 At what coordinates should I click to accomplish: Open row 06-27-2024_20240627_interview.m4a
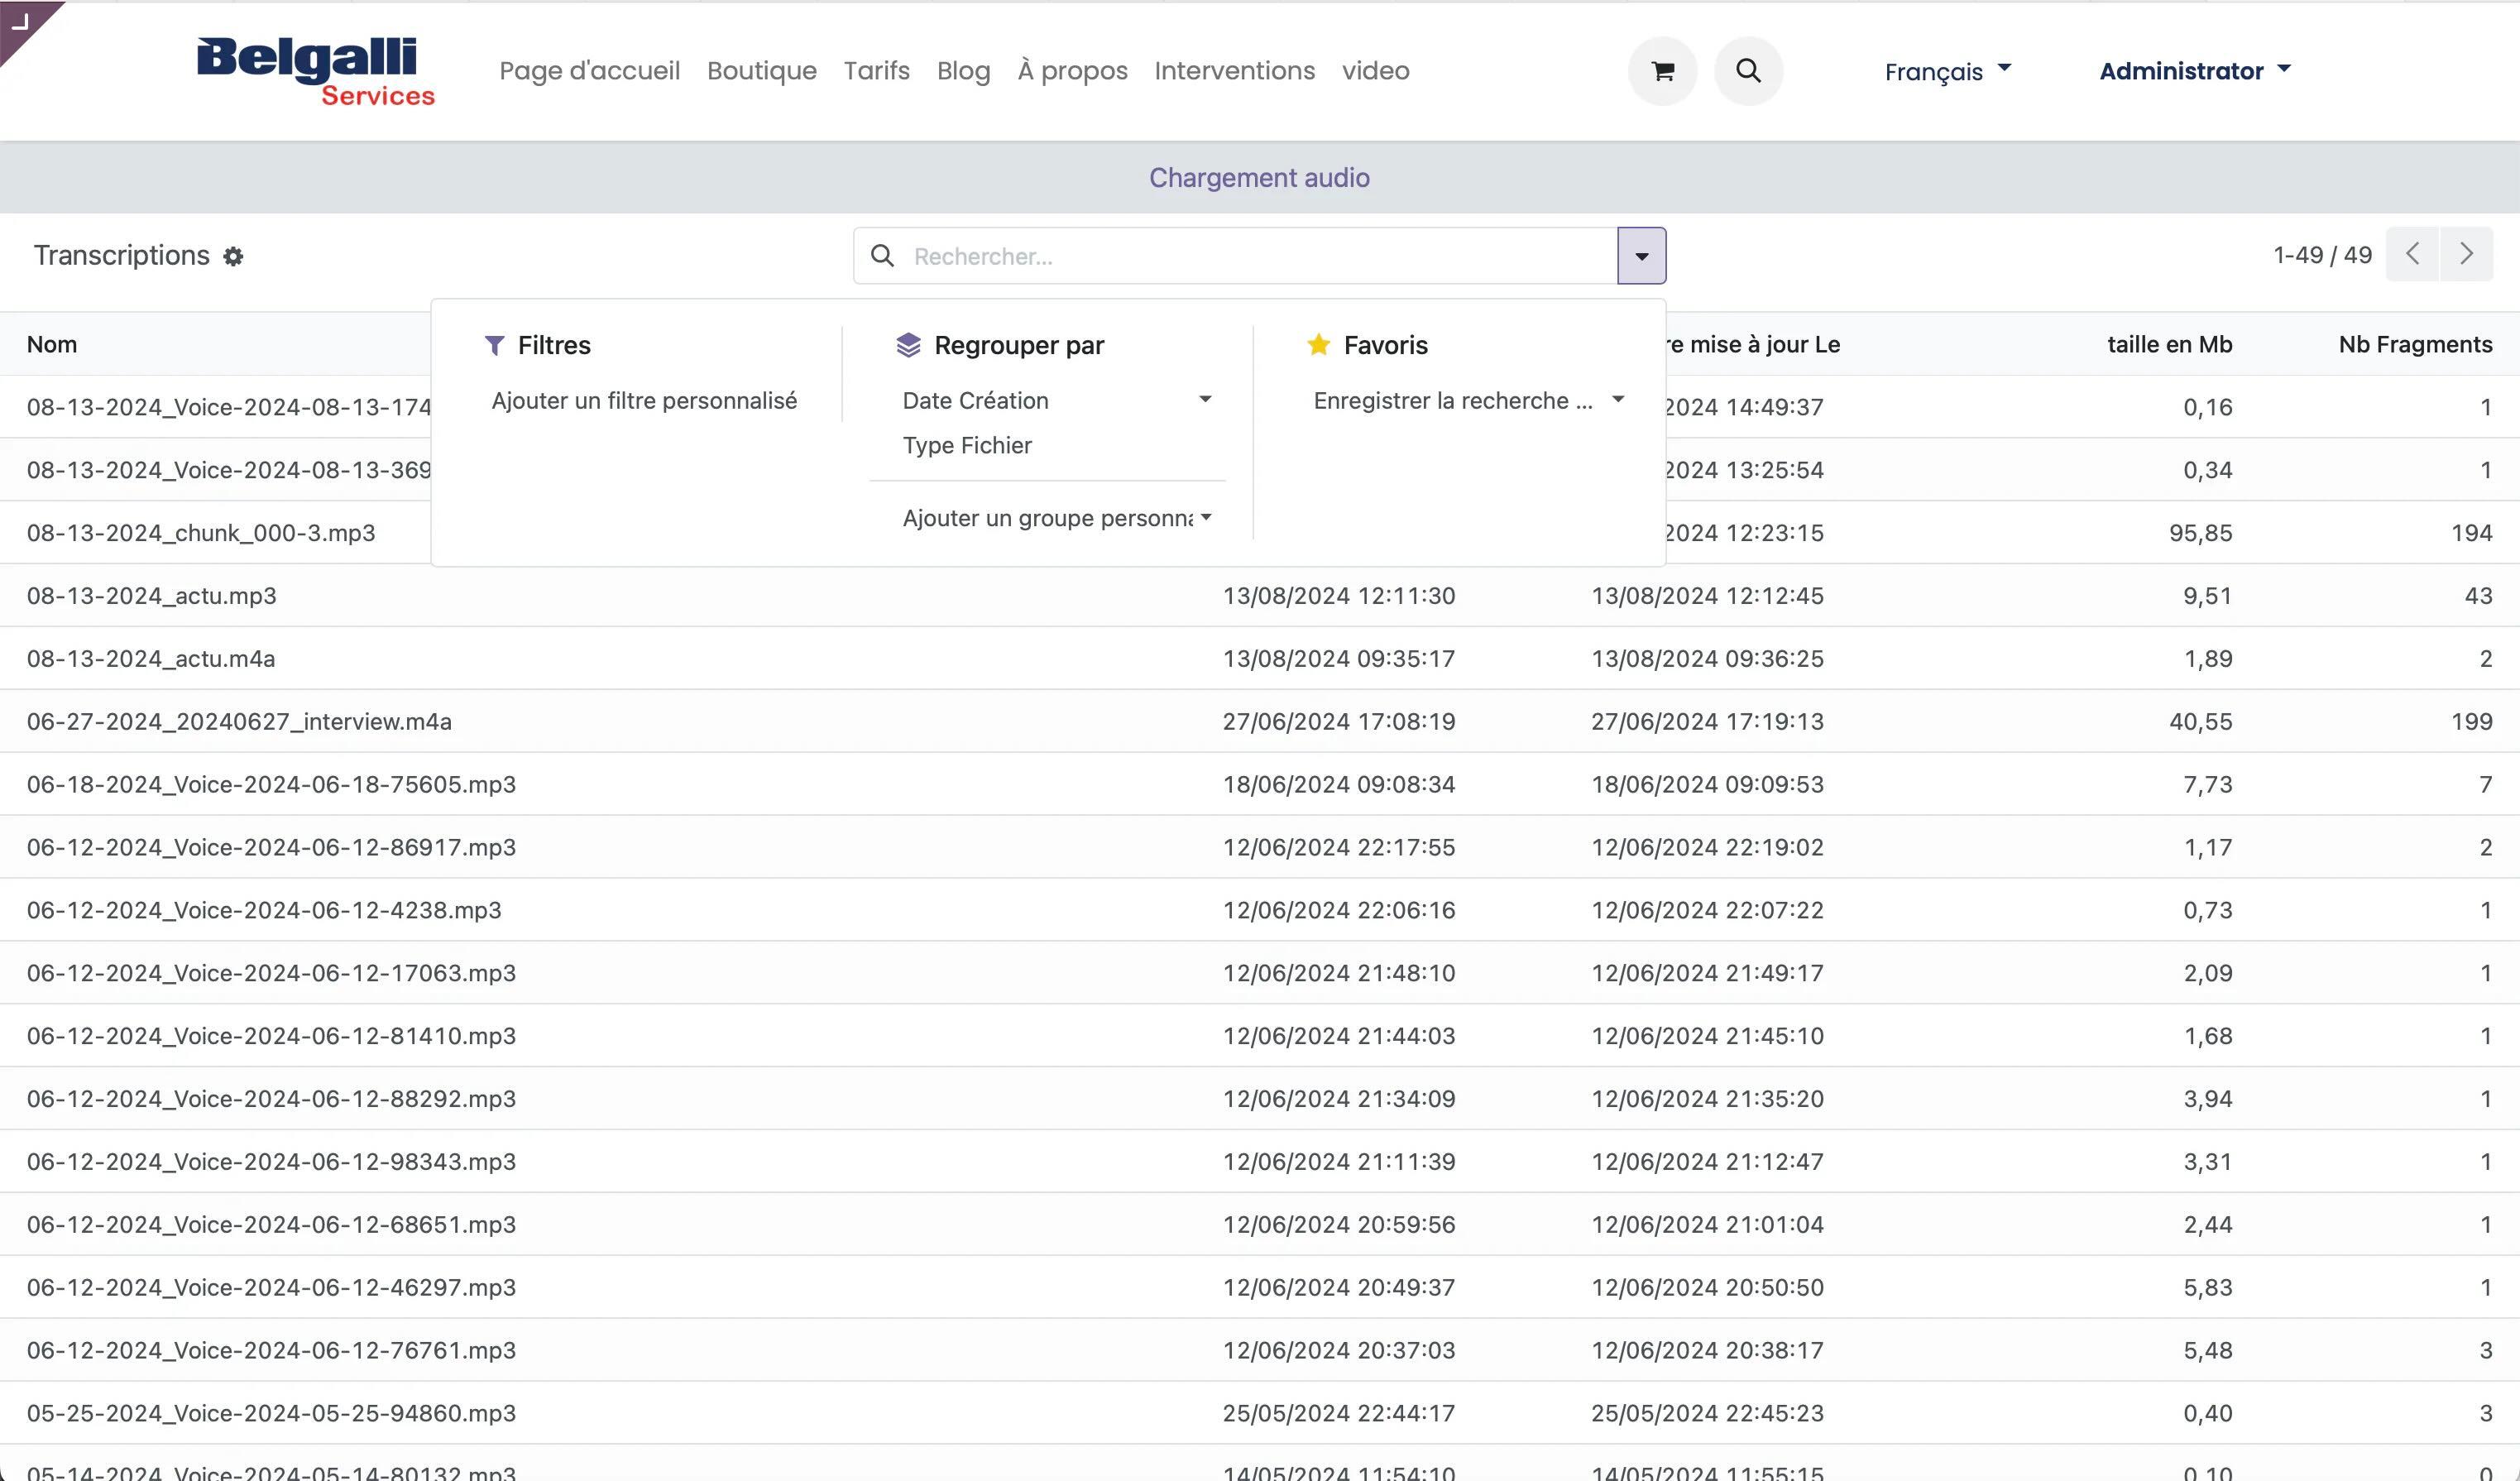click(x=1260, y=721)
